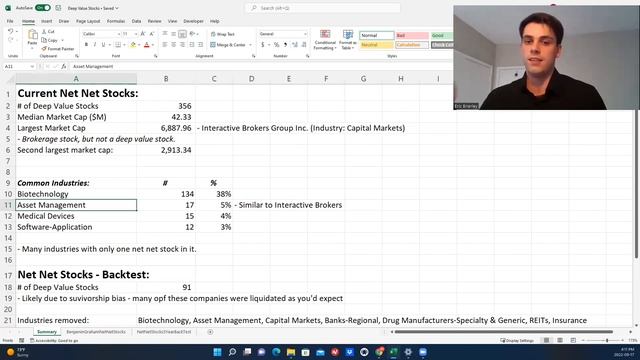640x360 pixels.
Task: Click the Undo arrow icon
Action: pos(11,31)
